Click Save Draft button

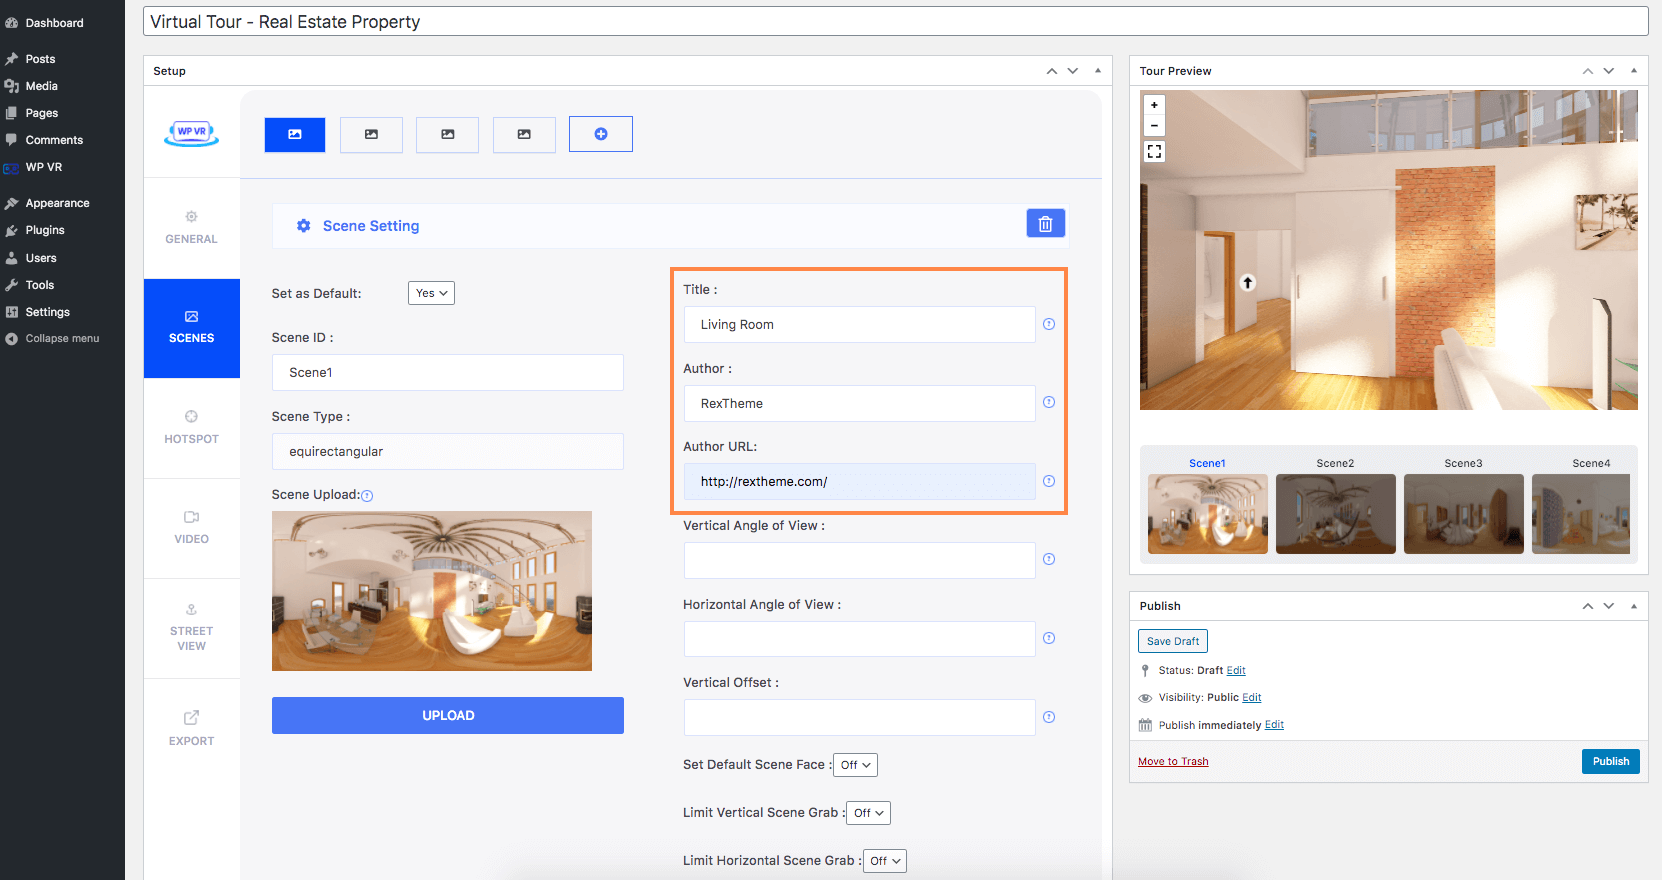tap(1173, 641)
